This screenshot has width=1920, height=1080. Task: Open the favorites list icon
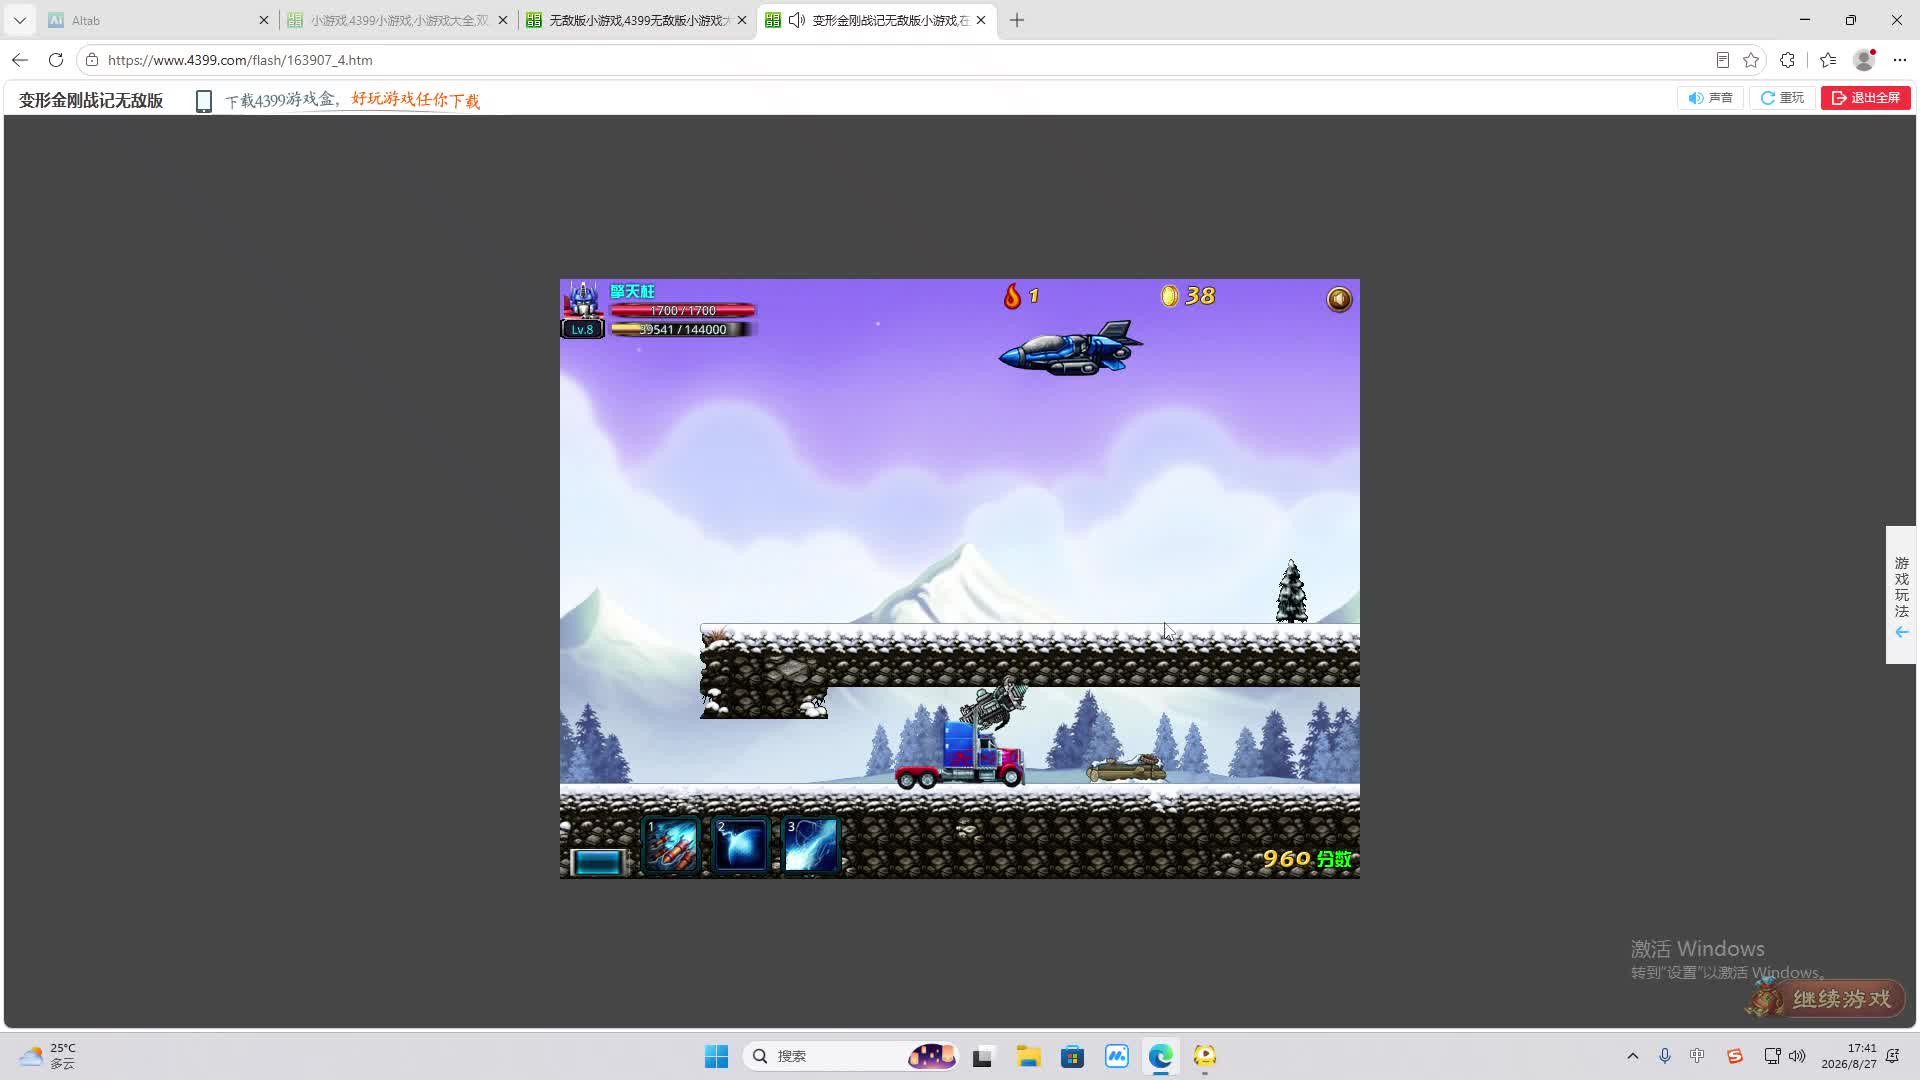[1828, 60]
